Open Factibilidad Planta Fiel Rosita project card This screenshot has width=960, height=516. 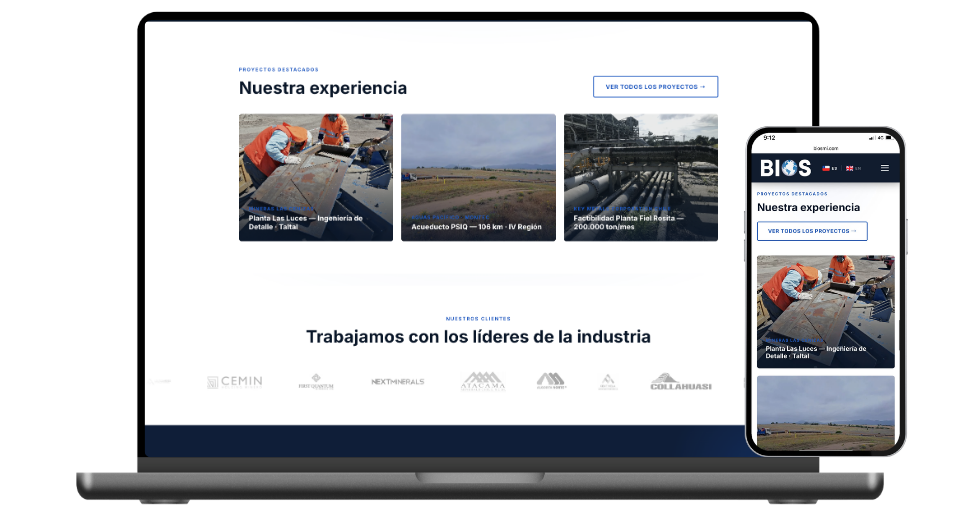point(640,177)
